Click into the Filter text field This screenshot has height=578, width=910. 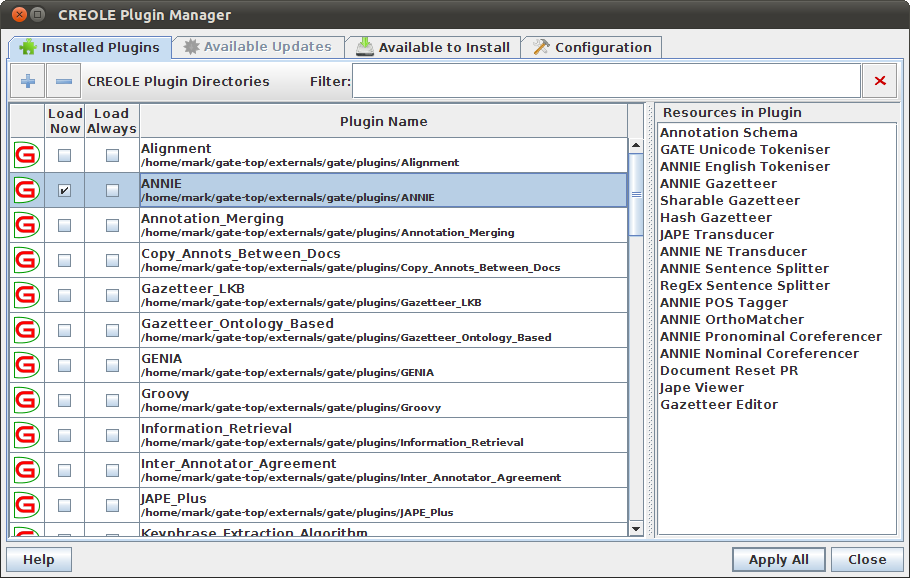coord(606,81)
